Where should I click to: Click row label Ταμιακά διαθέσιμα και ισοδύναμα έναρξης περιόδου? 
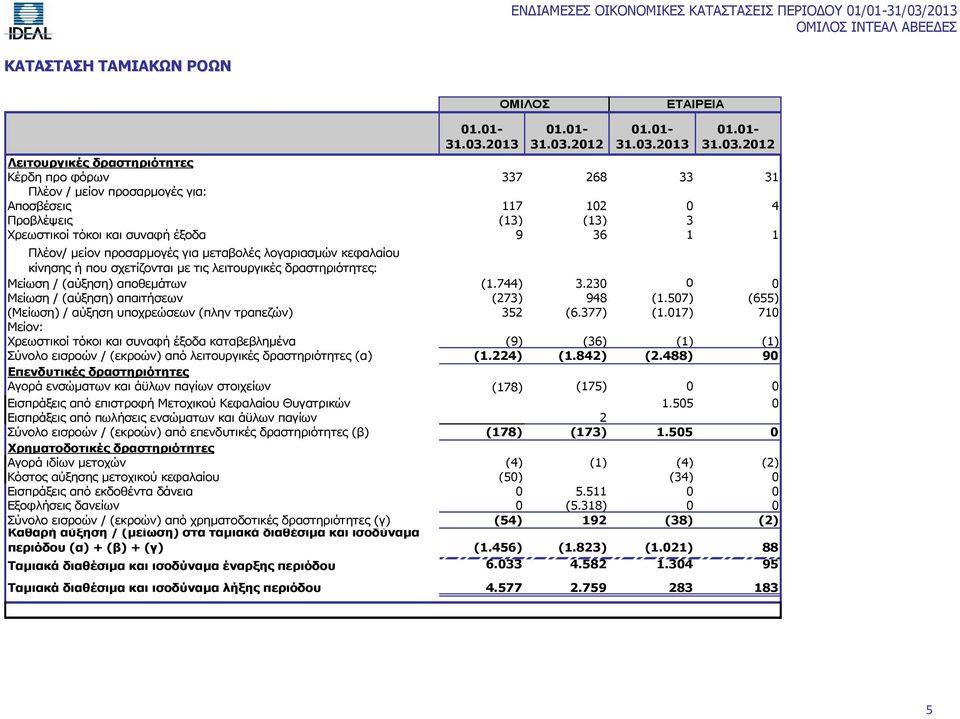tap(171, 566)
